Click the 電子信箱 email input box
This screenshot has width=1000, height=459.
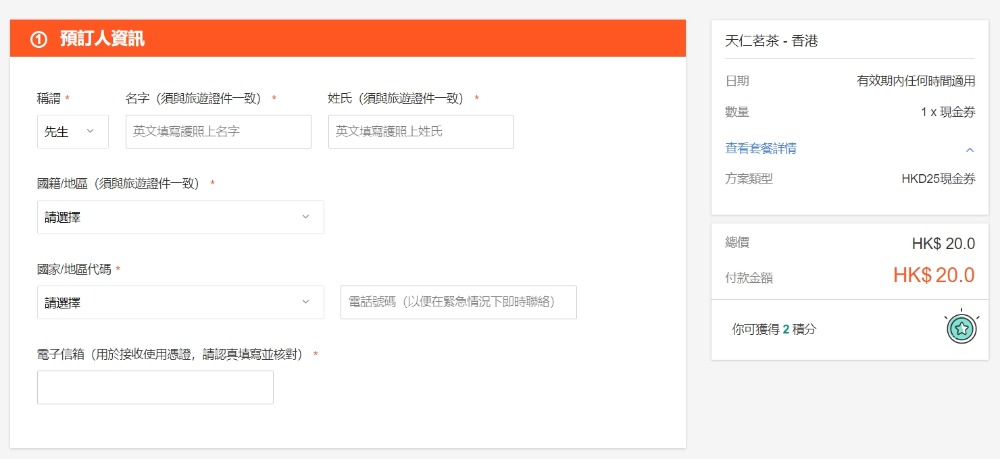click(x=155, y=387)
